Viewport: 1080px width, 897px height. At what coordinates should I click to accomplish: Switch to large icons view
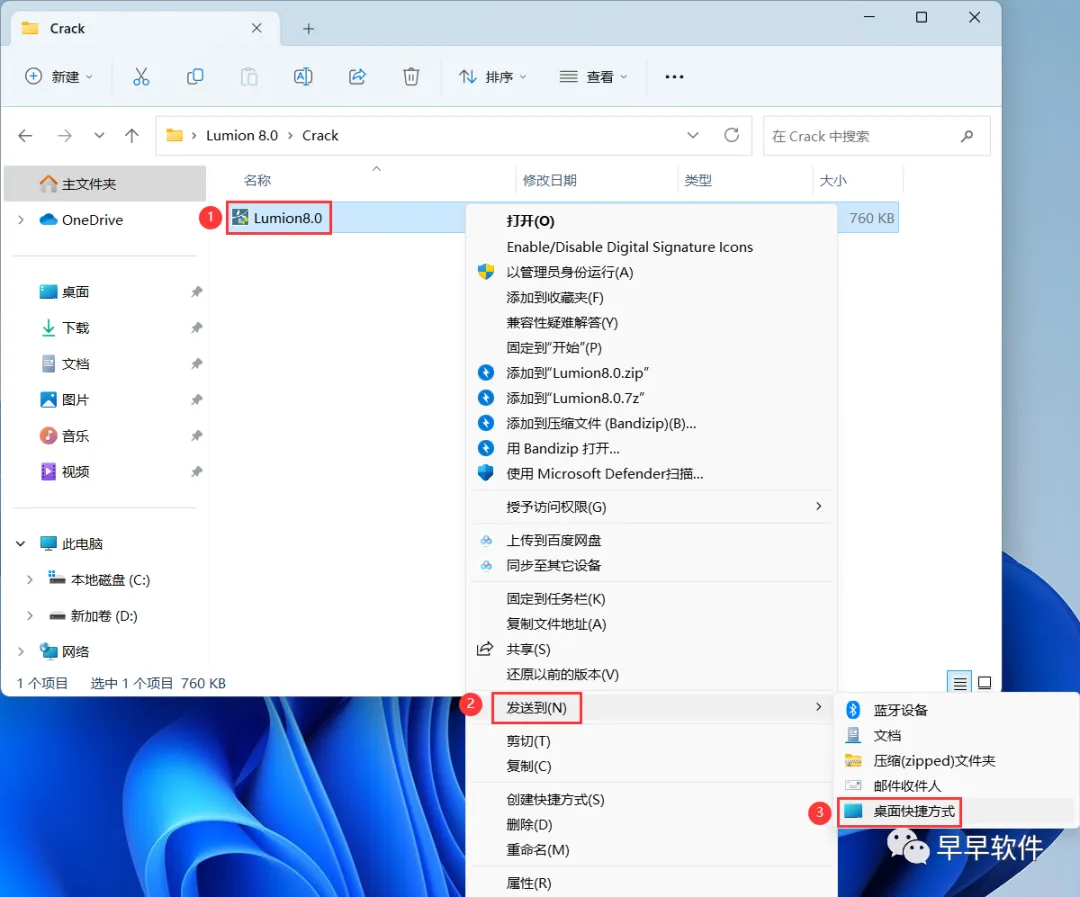click(984, 682)
